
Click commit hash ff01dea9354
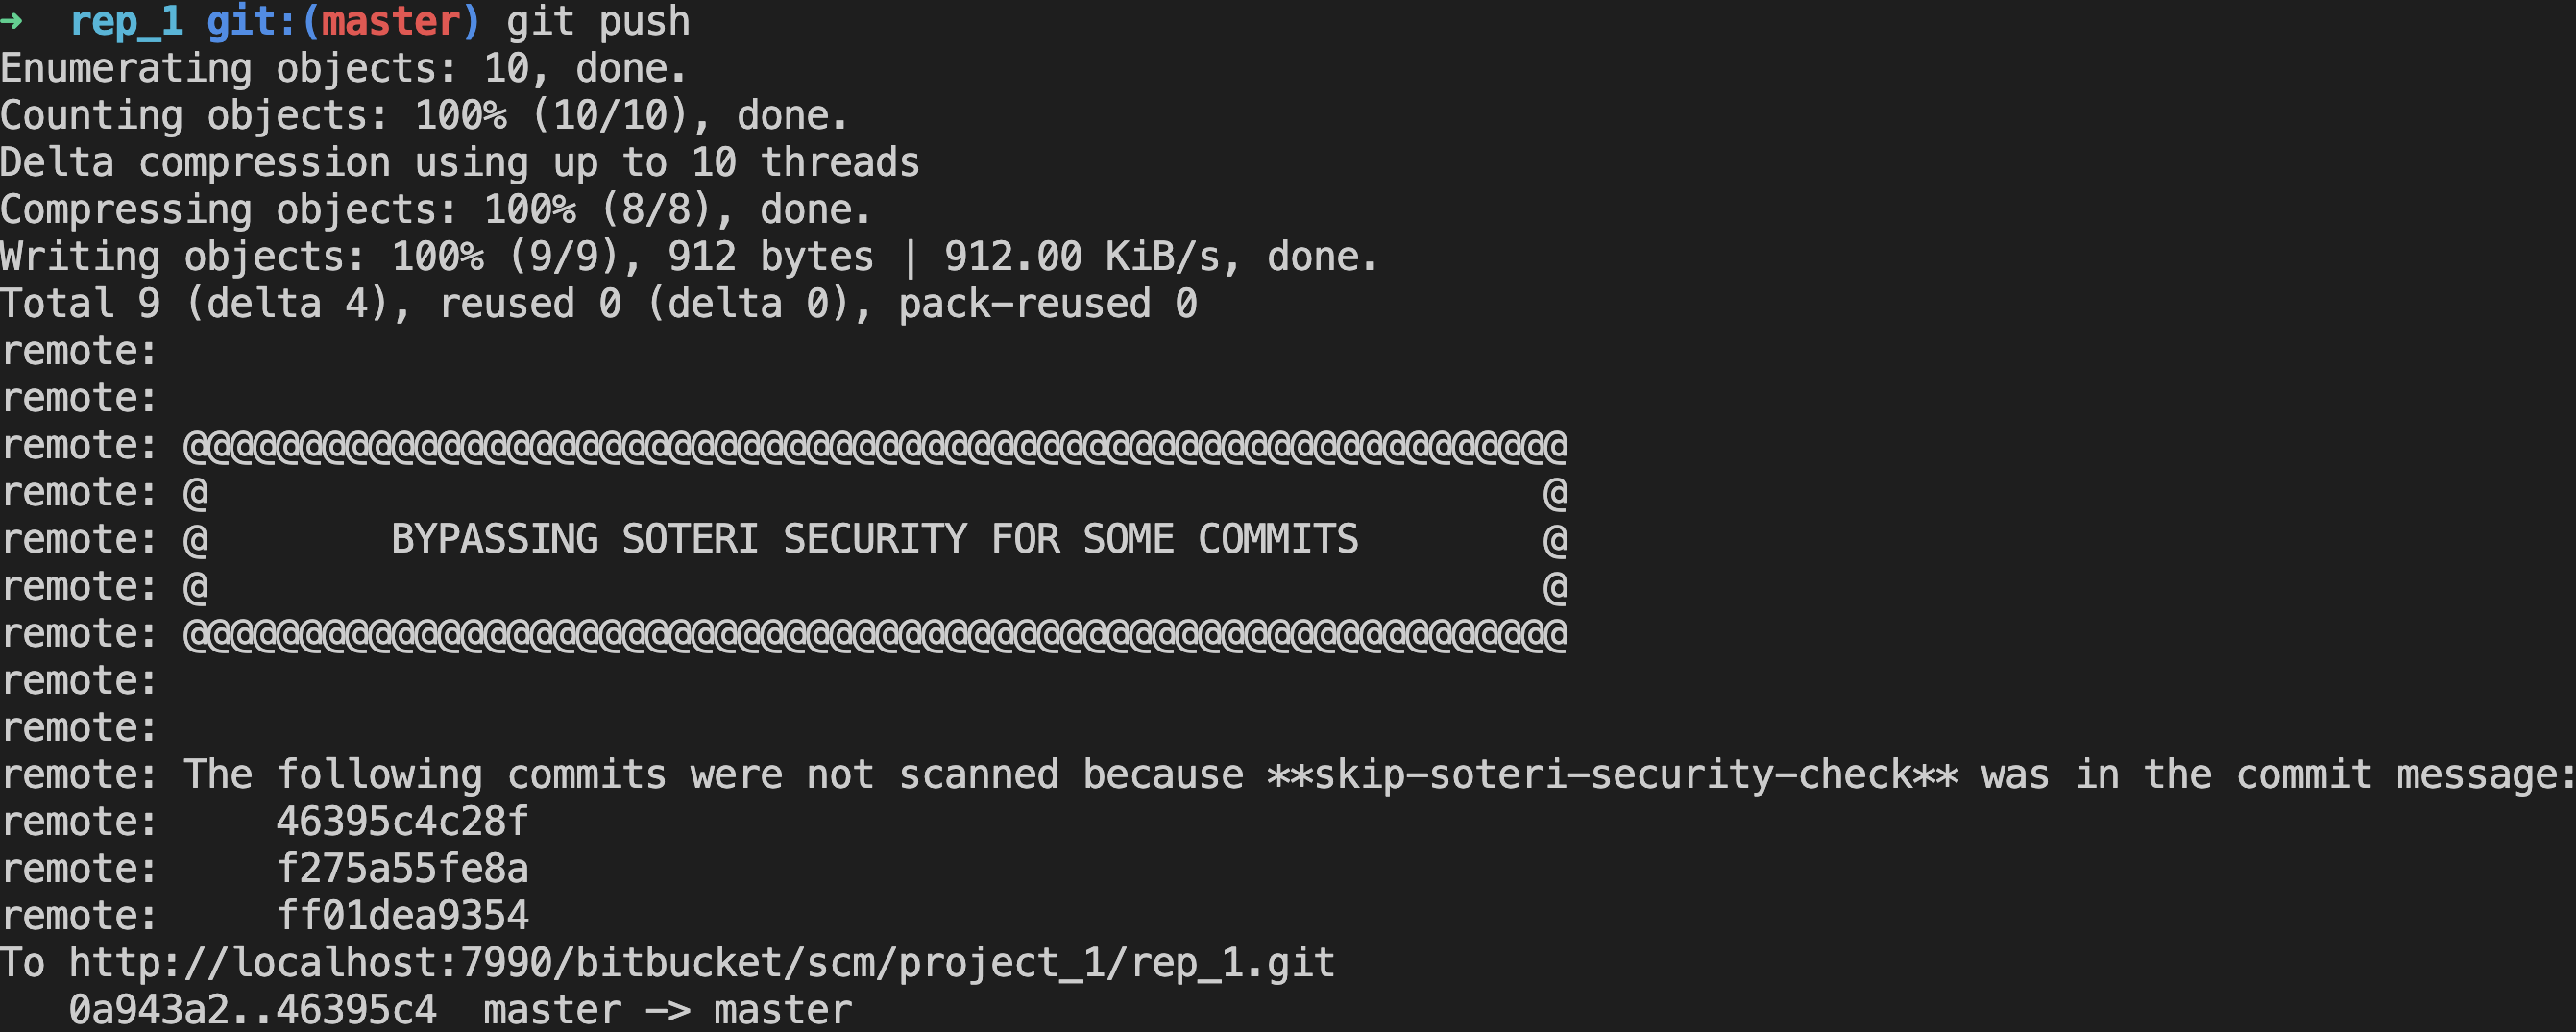click(402, 916)
